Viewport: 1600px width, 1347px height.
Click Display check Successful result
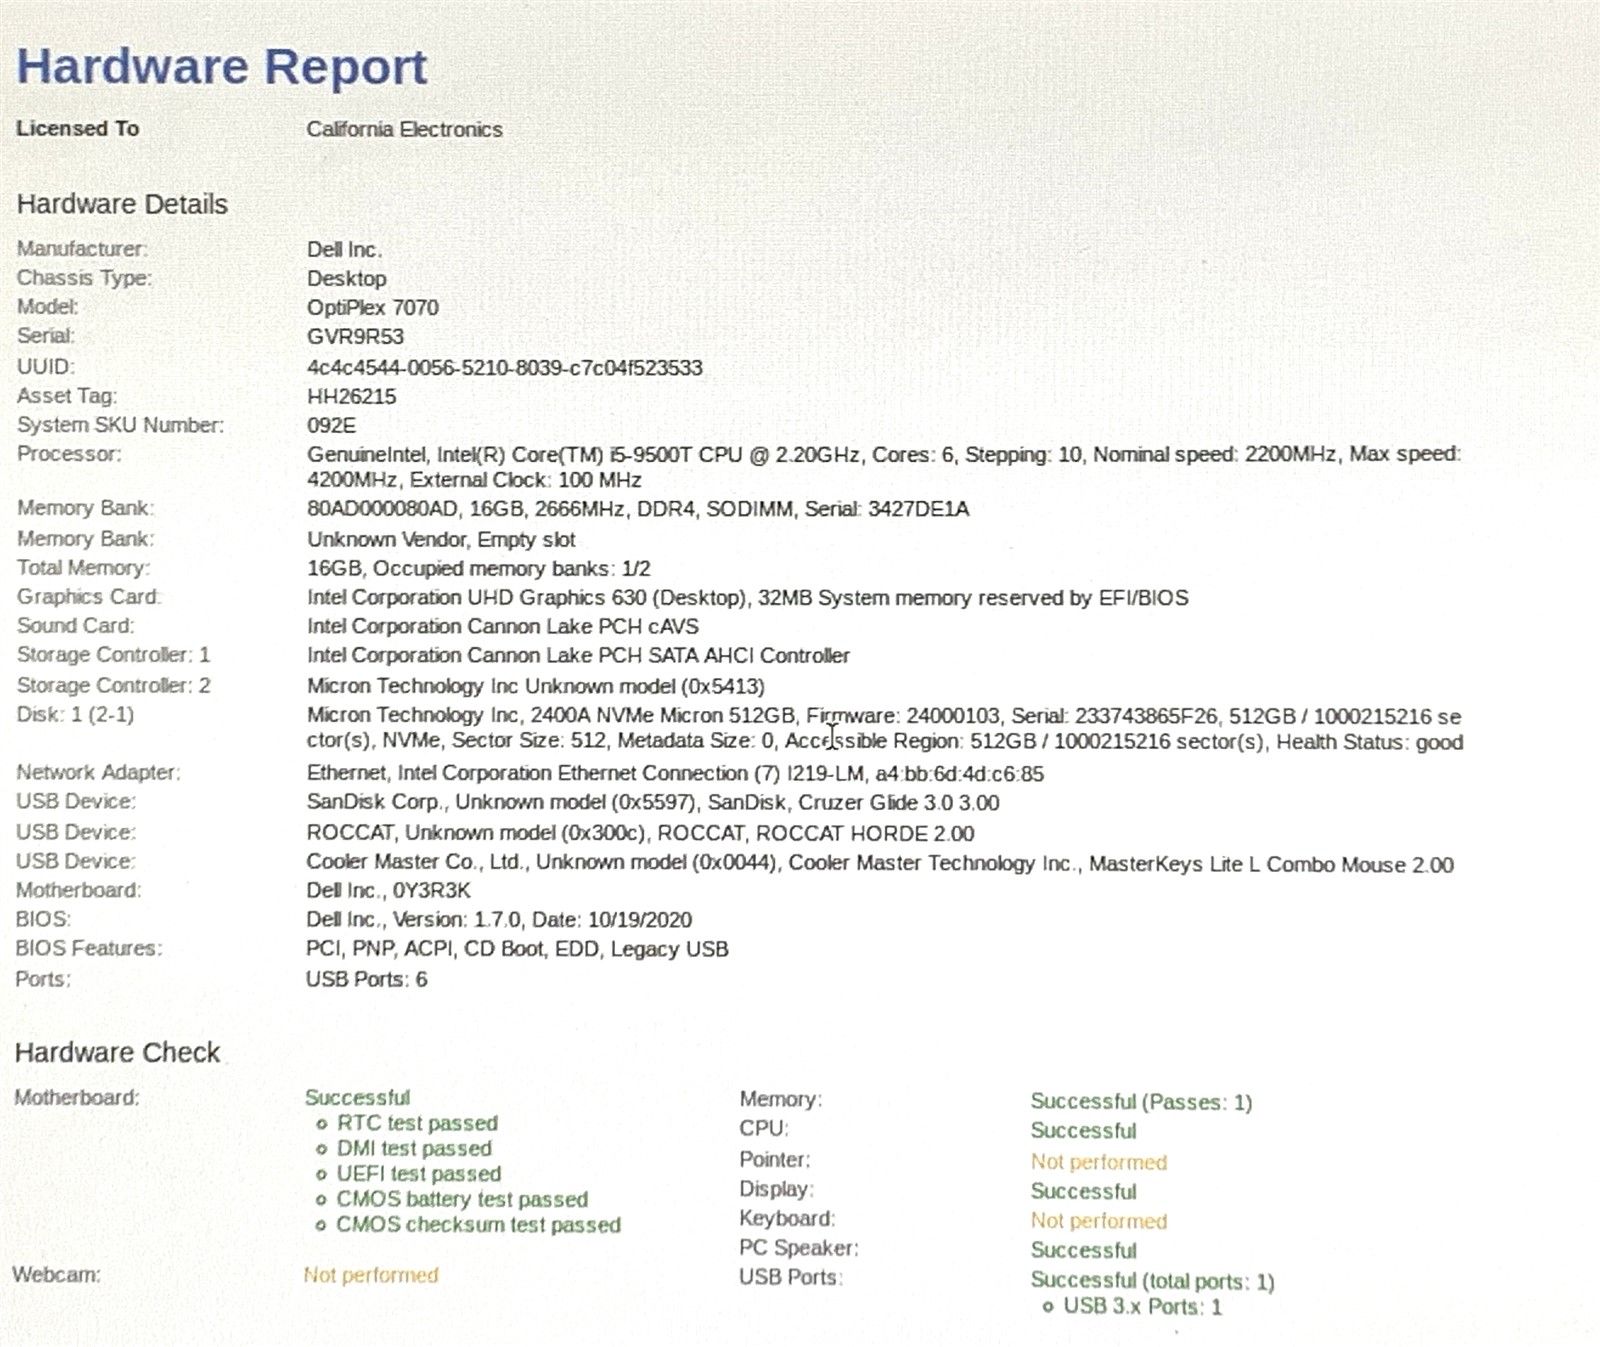click(x=1083, y=1191)
